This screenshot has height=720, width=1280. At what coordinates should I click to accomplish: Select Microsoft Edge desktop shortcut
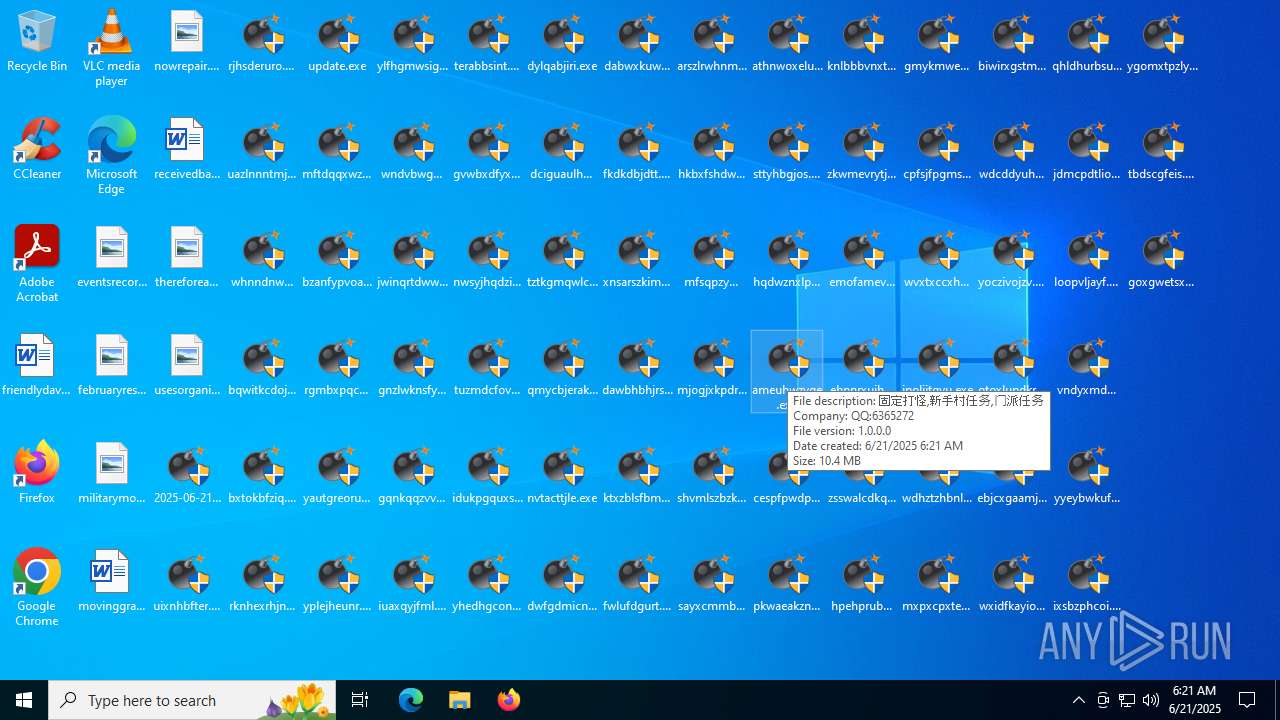pyautogui.click(x=111, y=156)
